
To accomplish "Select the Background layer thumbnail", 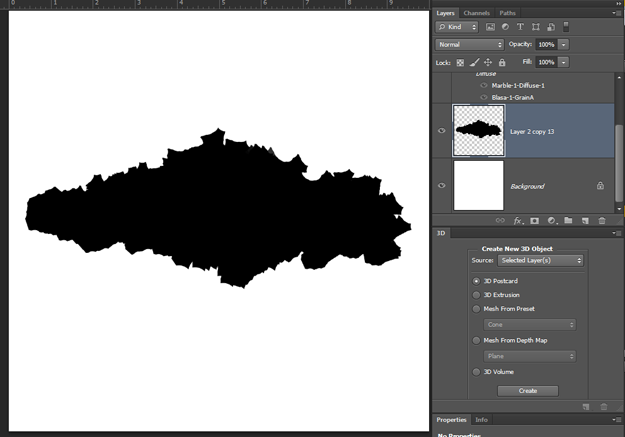I will tap(478, 186).
